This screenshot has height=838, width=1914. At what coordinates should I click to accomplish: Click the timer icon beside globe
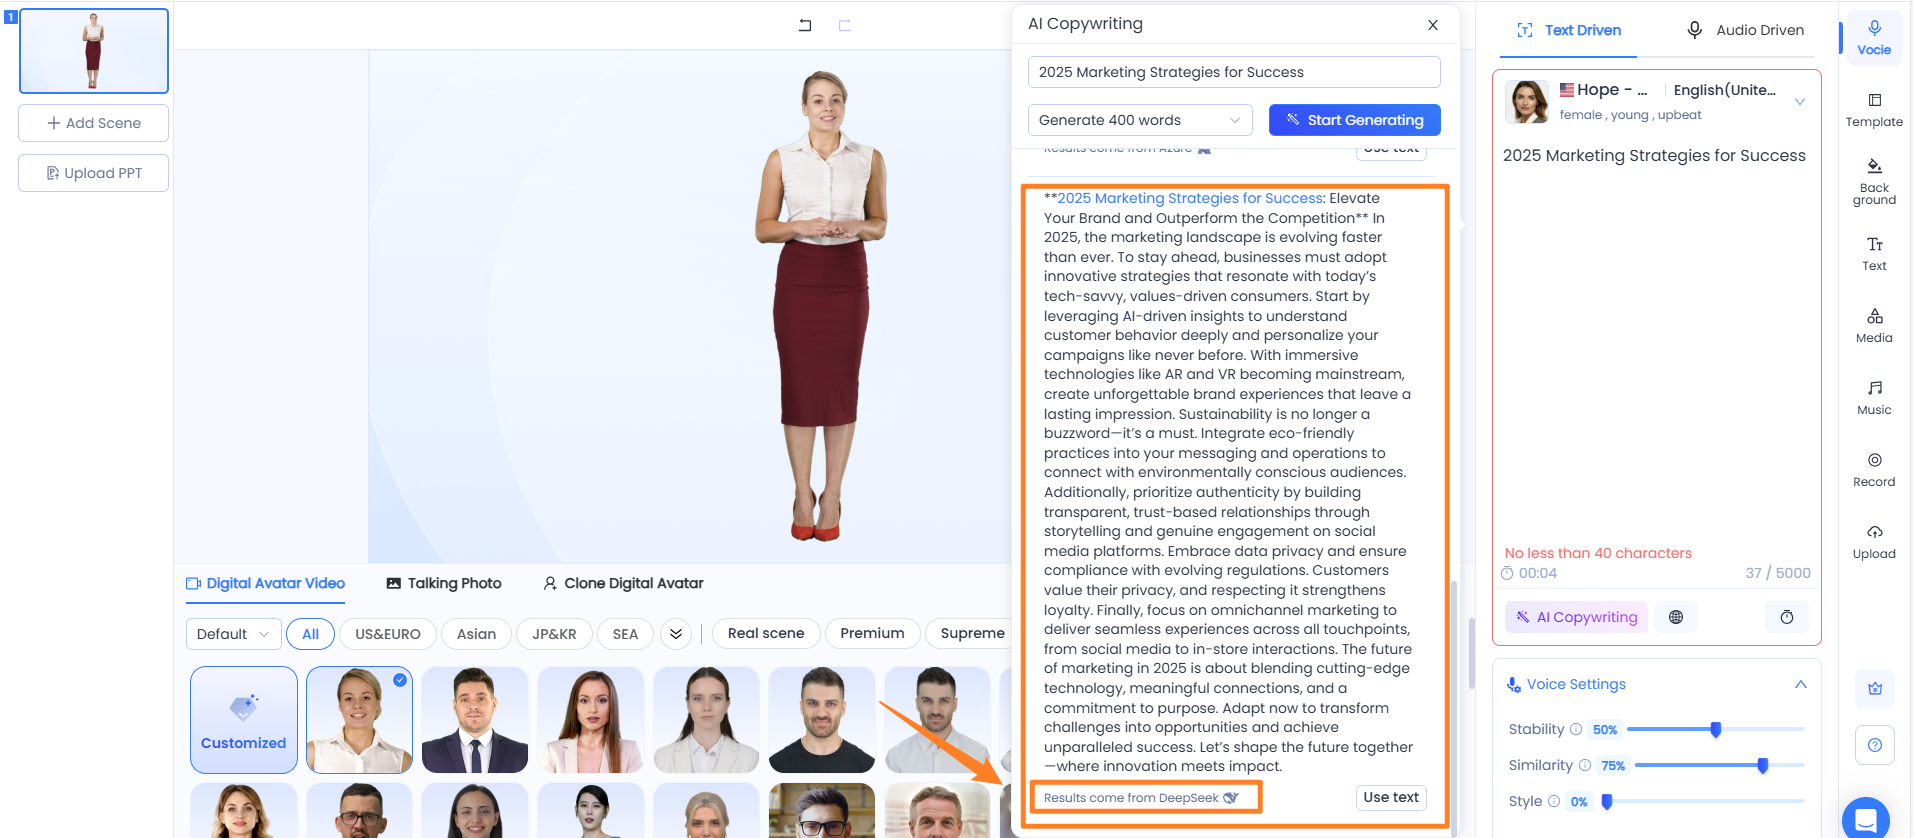coord(1787,617)
